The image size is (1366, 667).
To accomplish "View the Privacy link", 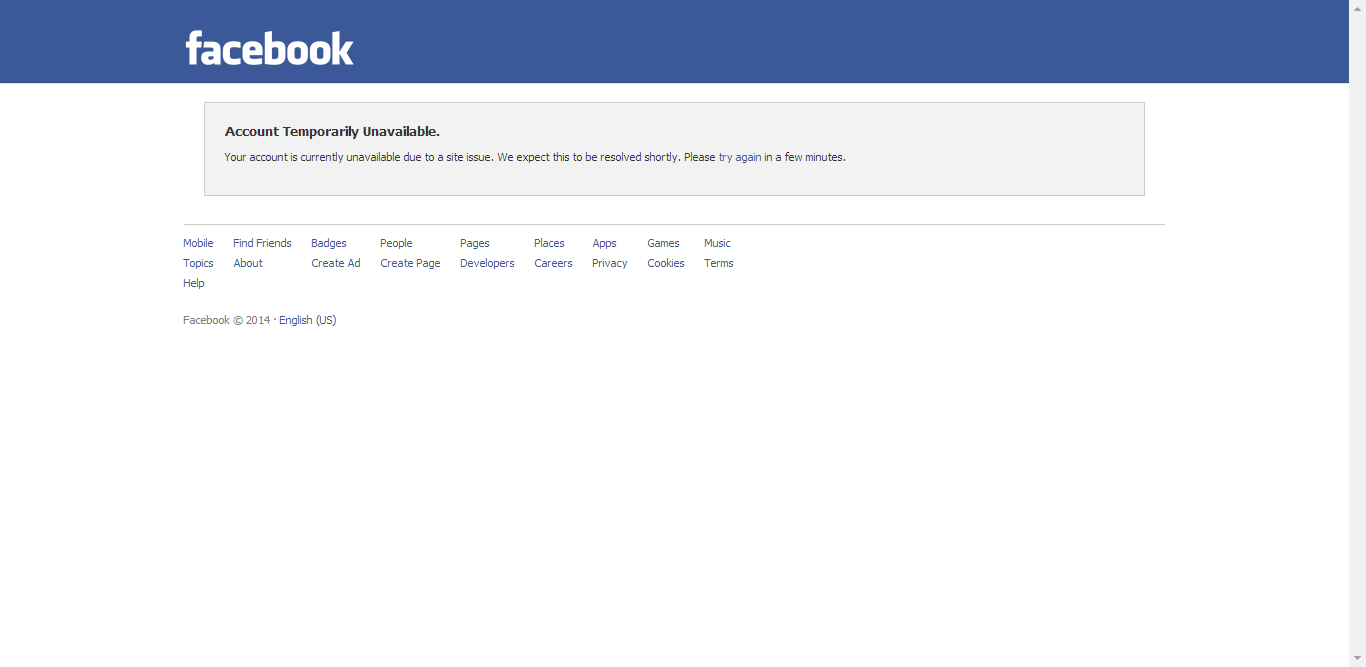I will [610, 263].
